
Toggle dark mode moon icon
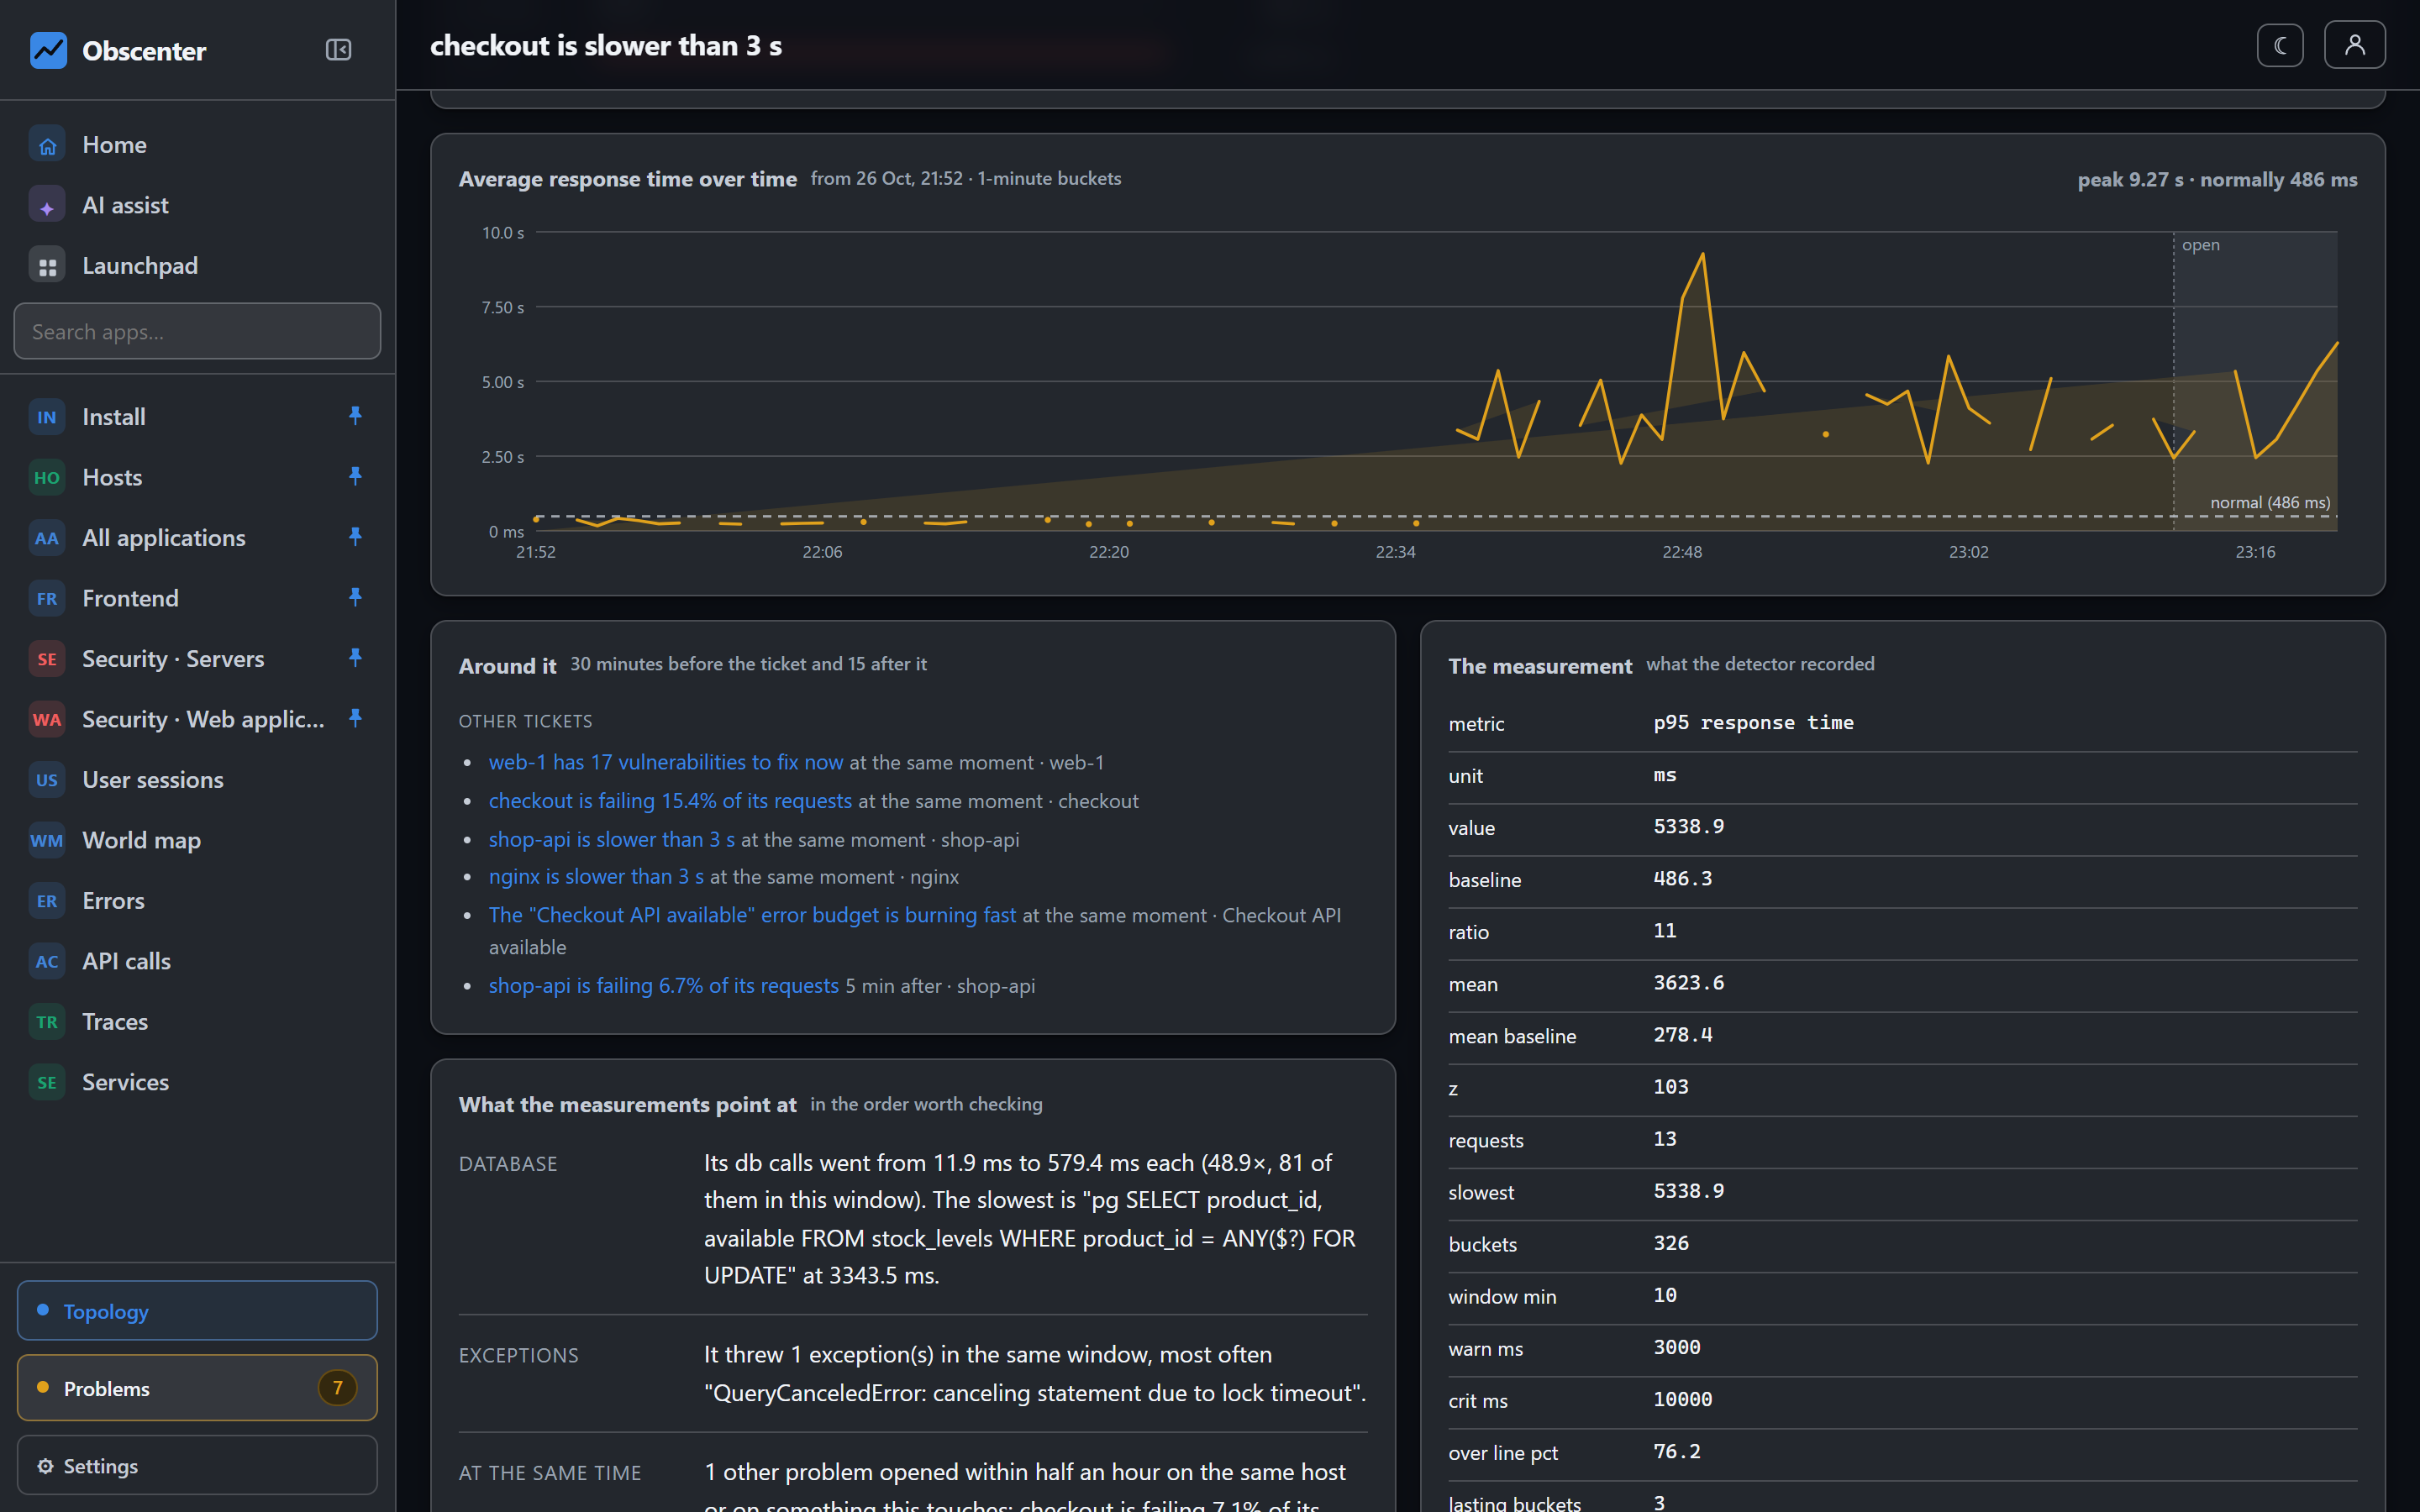click(x=2280, y=46)
